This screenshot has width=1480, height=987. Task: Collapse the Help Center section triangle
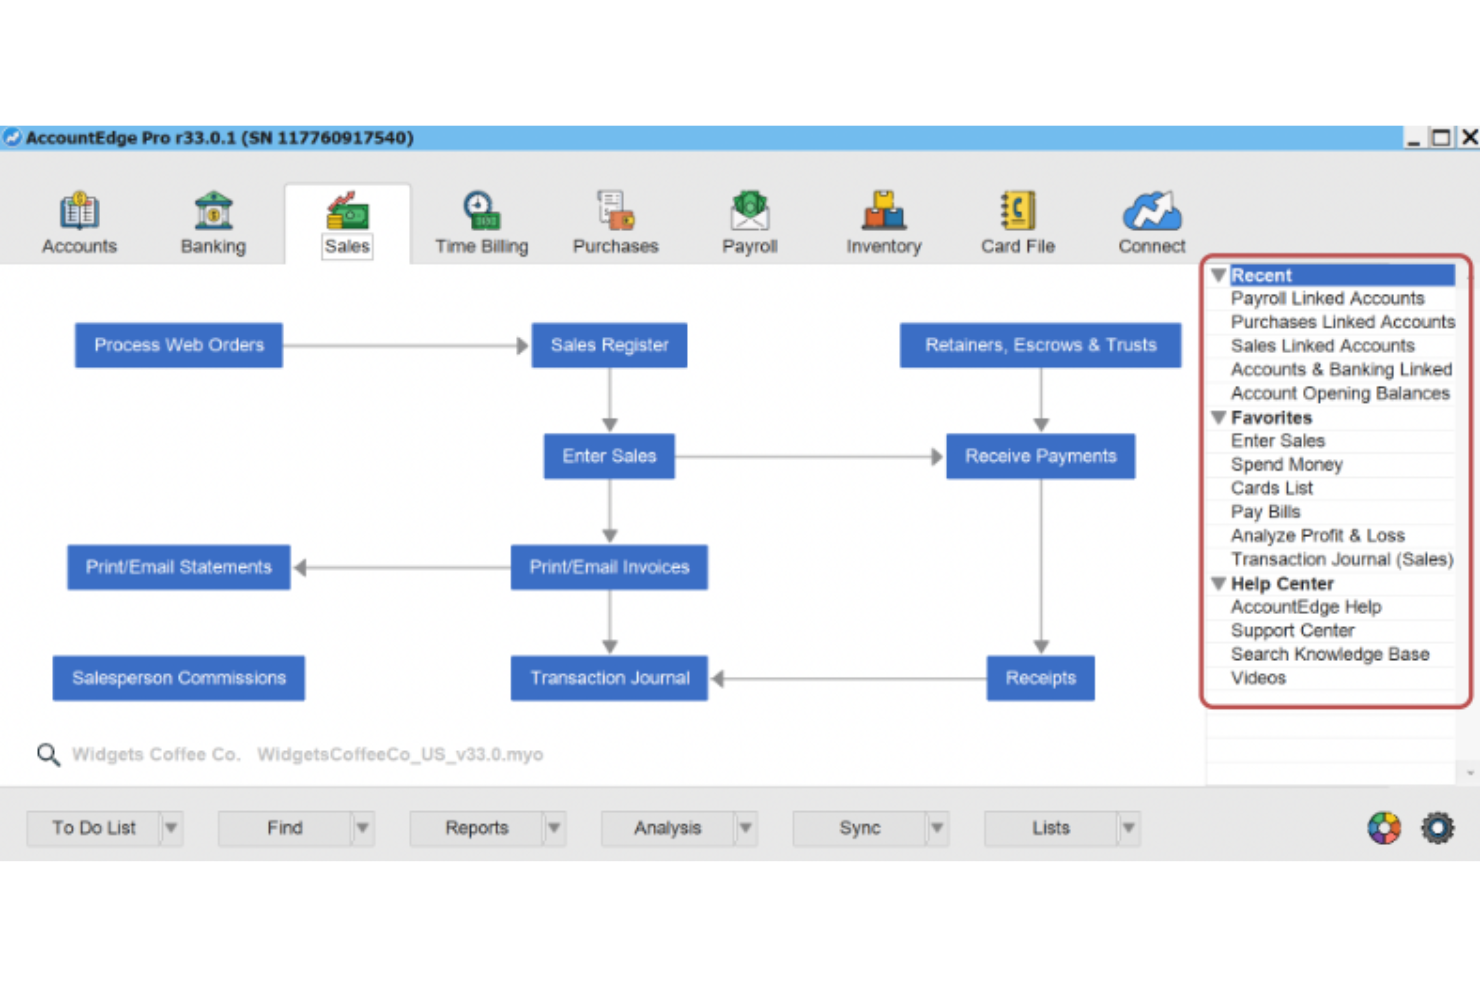[x=1218, y=583]
